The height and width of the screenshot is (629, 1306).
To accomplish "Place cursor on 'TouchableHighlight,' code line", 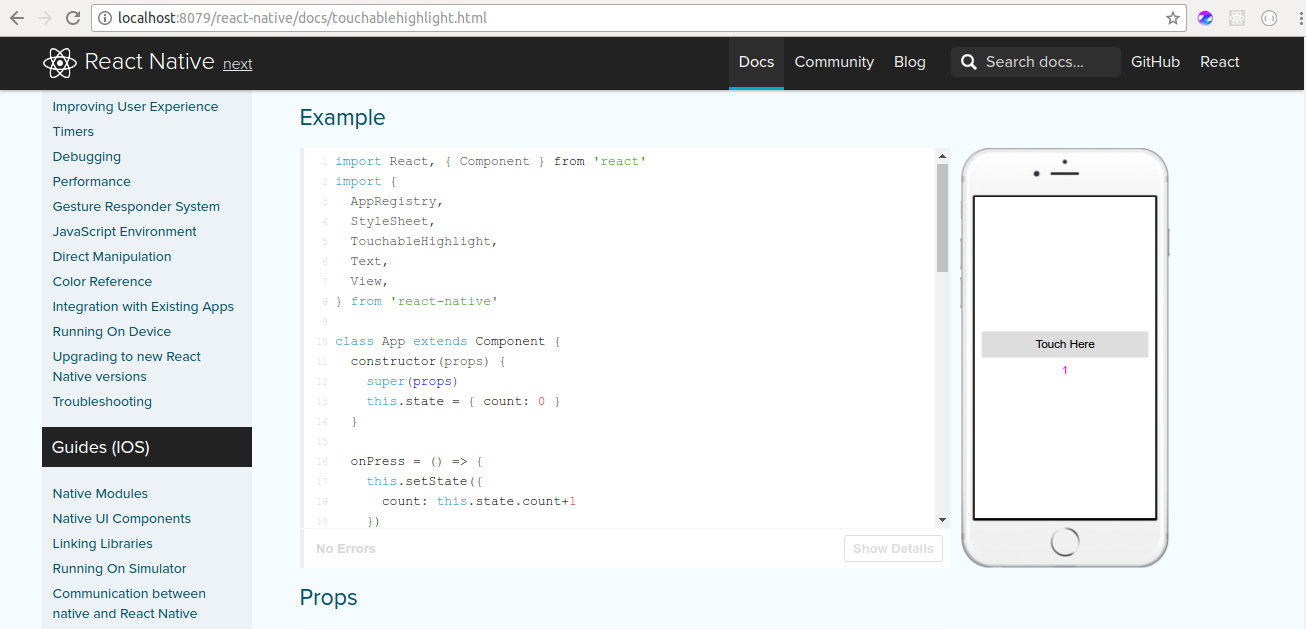I will pos(423,241).
